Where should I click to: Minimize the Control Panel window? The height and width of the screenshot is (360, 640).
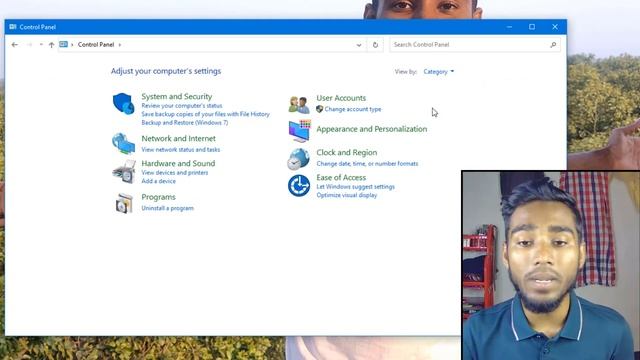click(509, 27)
